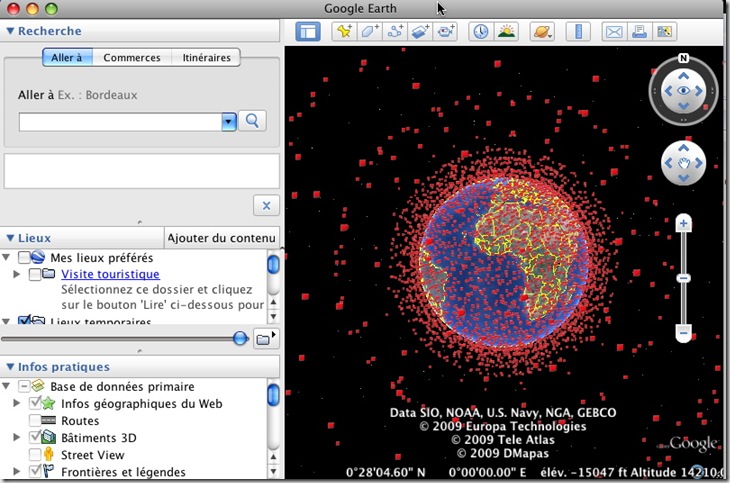Open the planet switcher (Saturn icon)
The image size is (730, 483).
point(542,32)
